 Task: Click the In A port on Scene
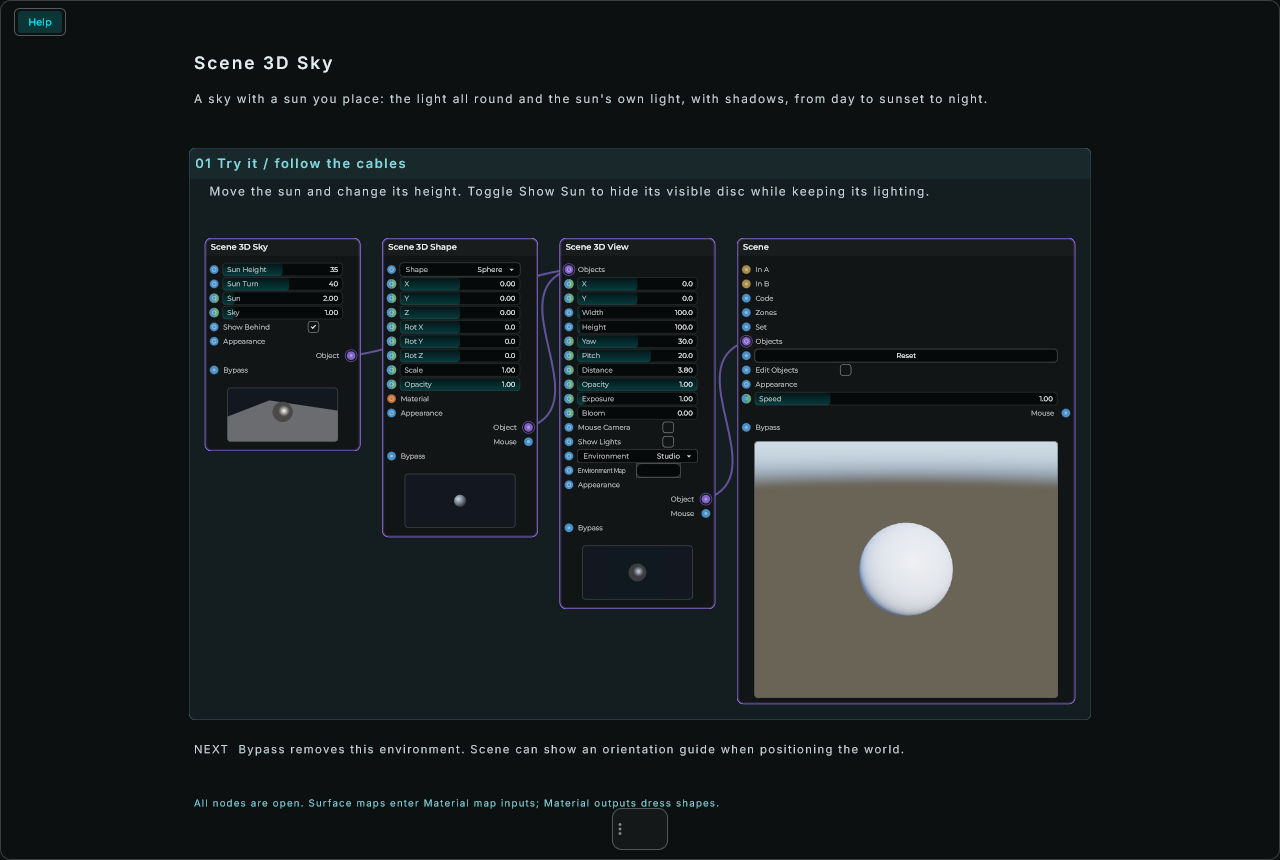point(746,270)
